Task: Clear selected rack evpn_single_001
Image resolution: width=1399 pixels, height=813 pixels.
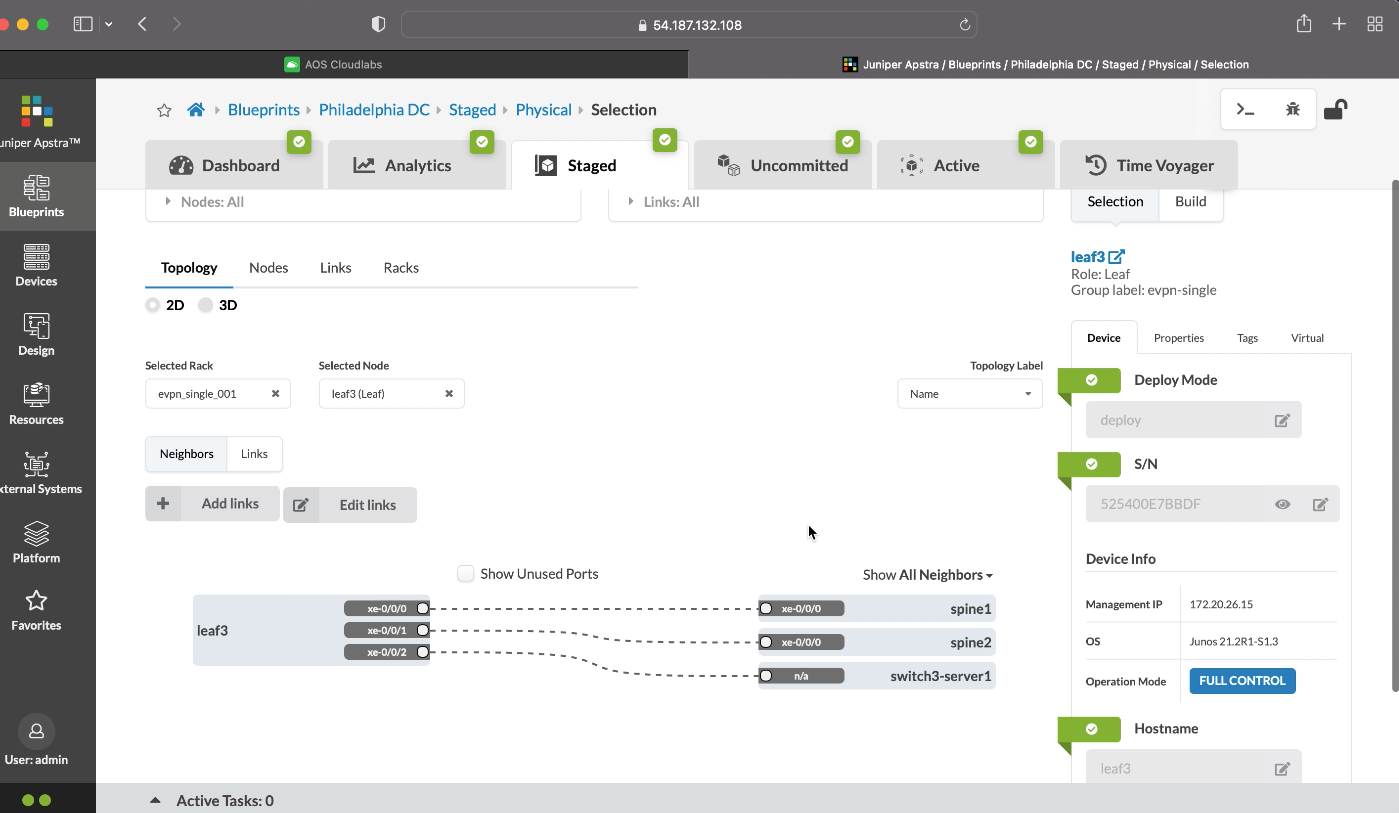Action: tap(275, 394)
